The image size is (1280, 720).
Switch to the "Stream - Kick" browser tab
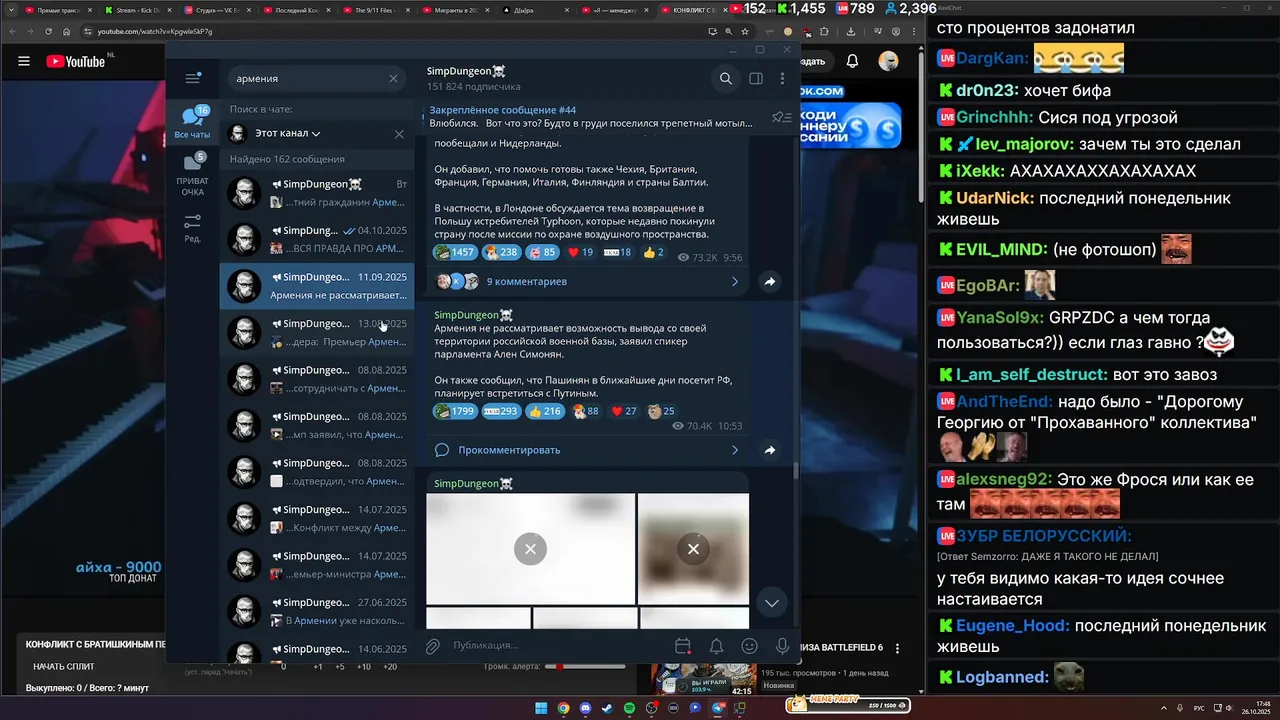click(x=138, y=9)
